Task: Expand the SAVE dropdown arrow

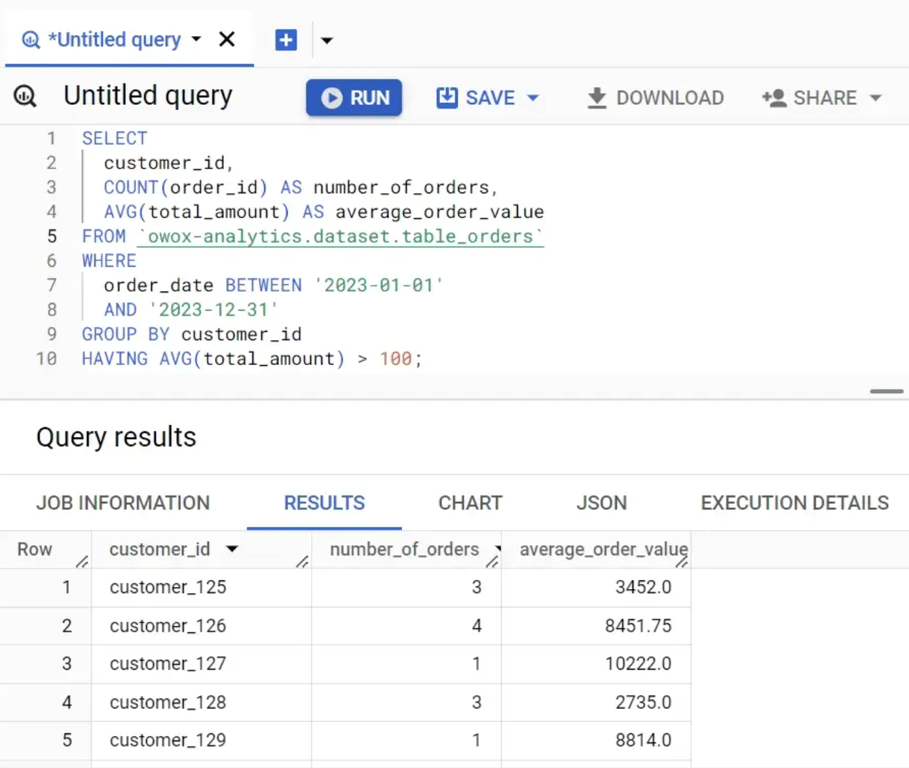Action: (533, 98)
